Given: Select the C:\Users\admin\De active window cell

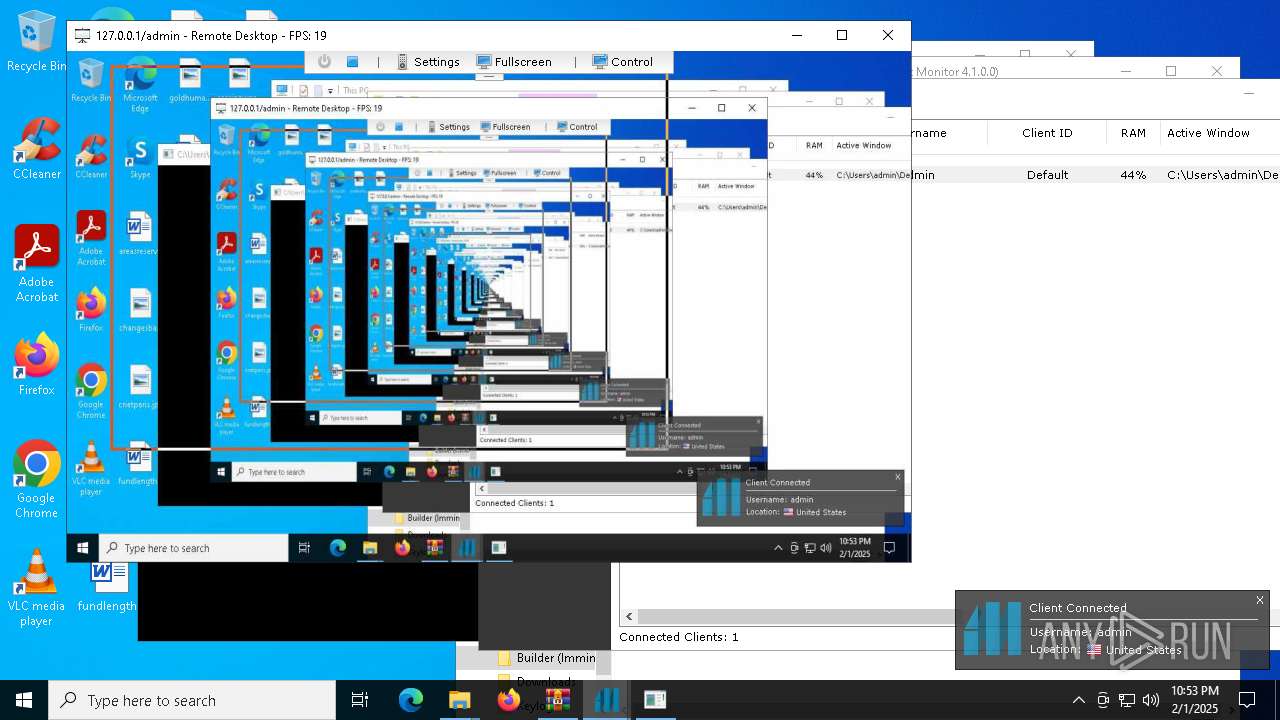Looking at the screenshot, I should (1222, 175).
